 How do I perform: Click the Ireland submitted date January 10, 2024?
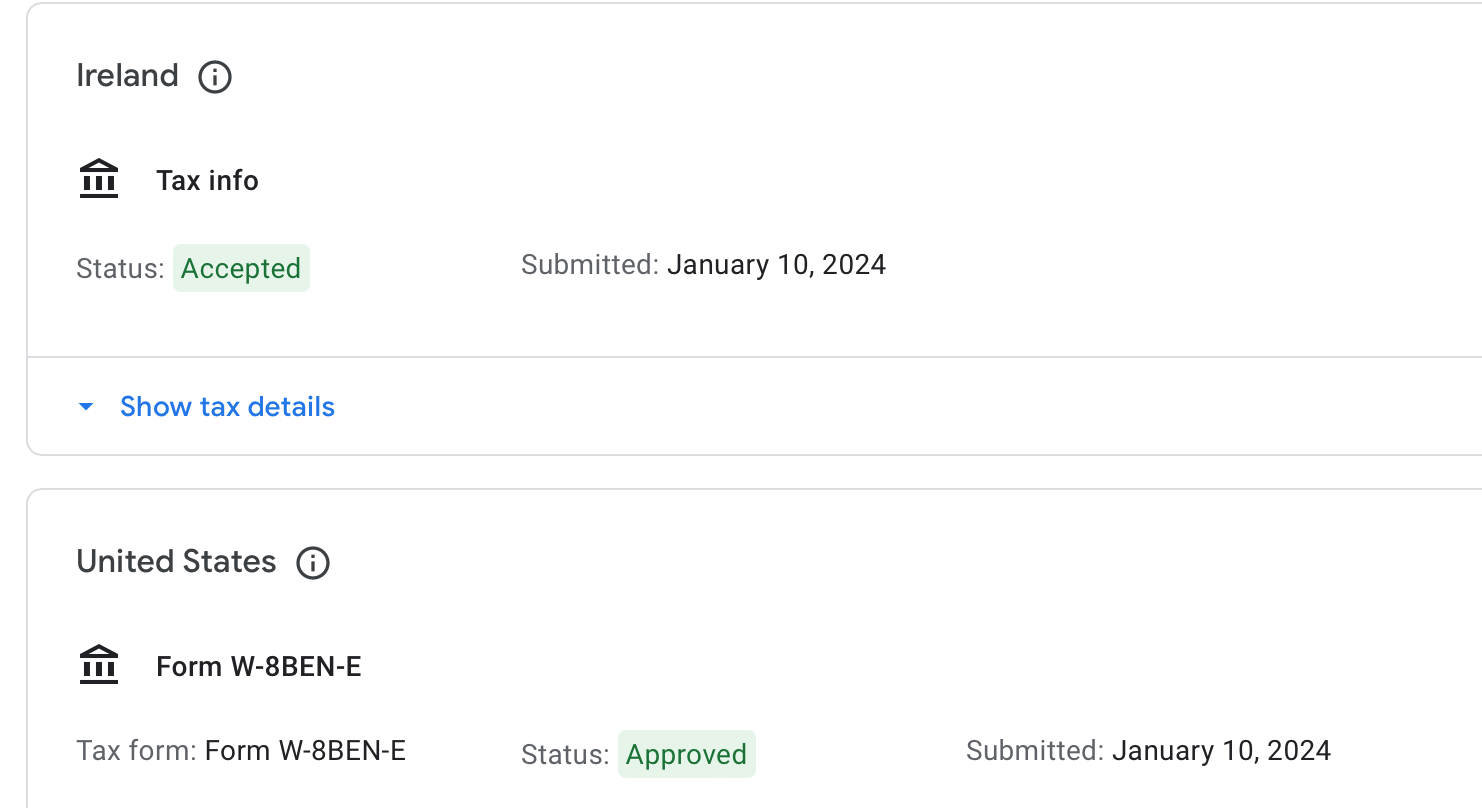[776, 265]
